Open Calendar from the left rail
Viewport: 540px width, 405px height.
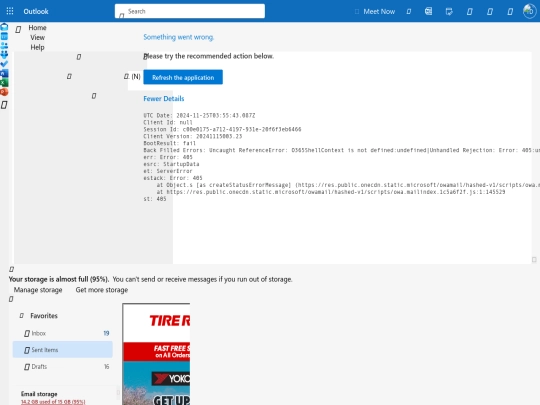click(x=4, y=36)
